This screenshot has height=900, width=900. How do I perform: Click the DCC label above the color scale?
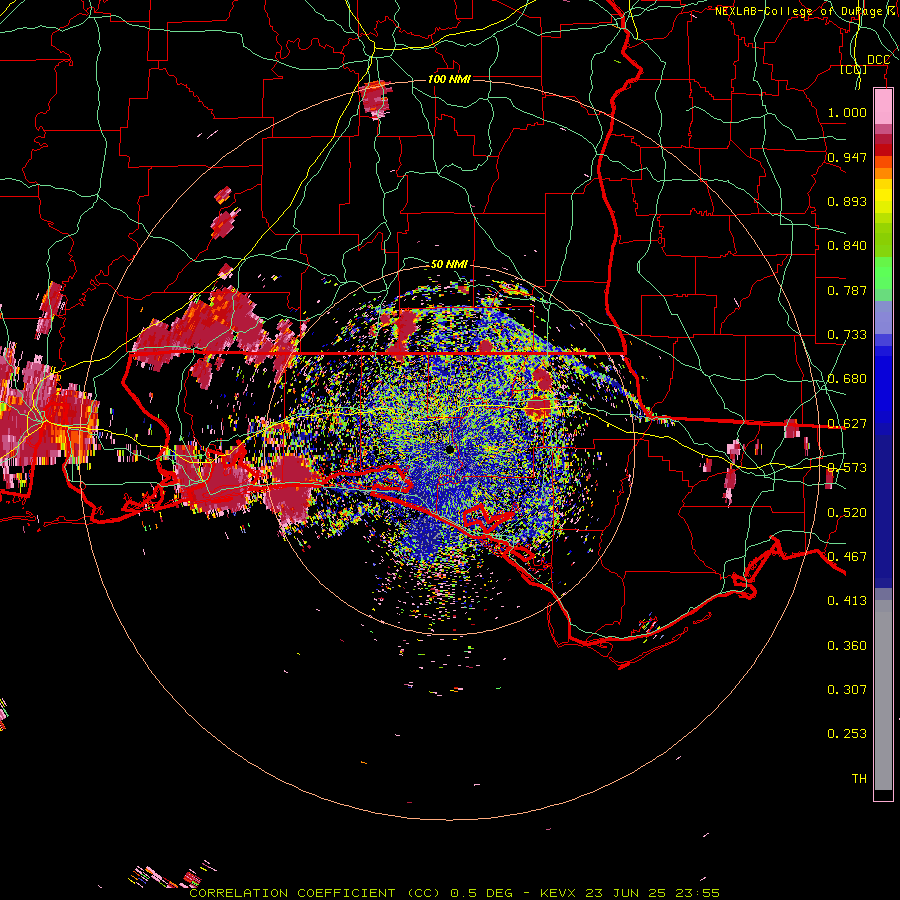pyautogui.click(x=878, y=60)
